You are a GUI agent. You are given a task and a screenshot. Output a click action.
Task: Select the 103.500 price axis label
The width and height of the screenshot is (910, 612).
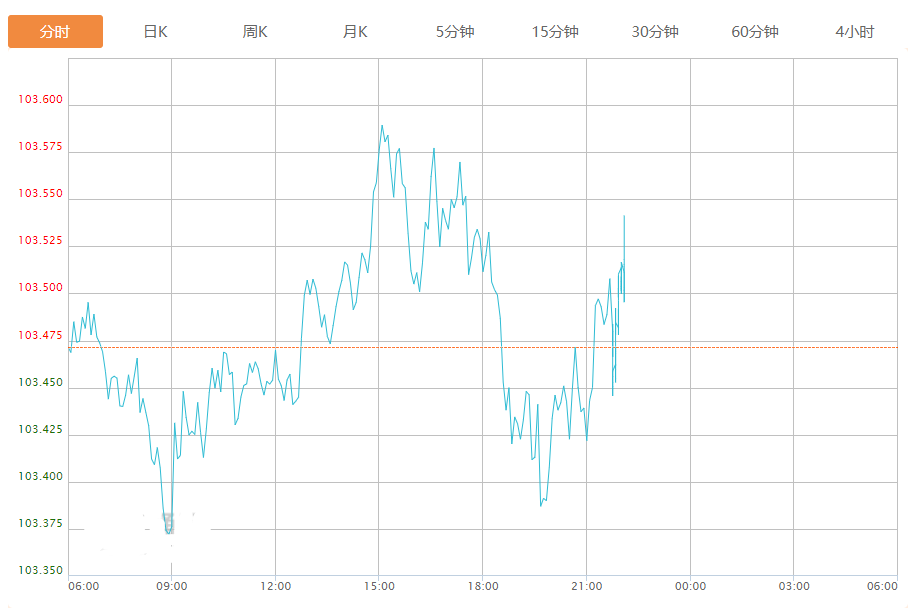point(40,288)
